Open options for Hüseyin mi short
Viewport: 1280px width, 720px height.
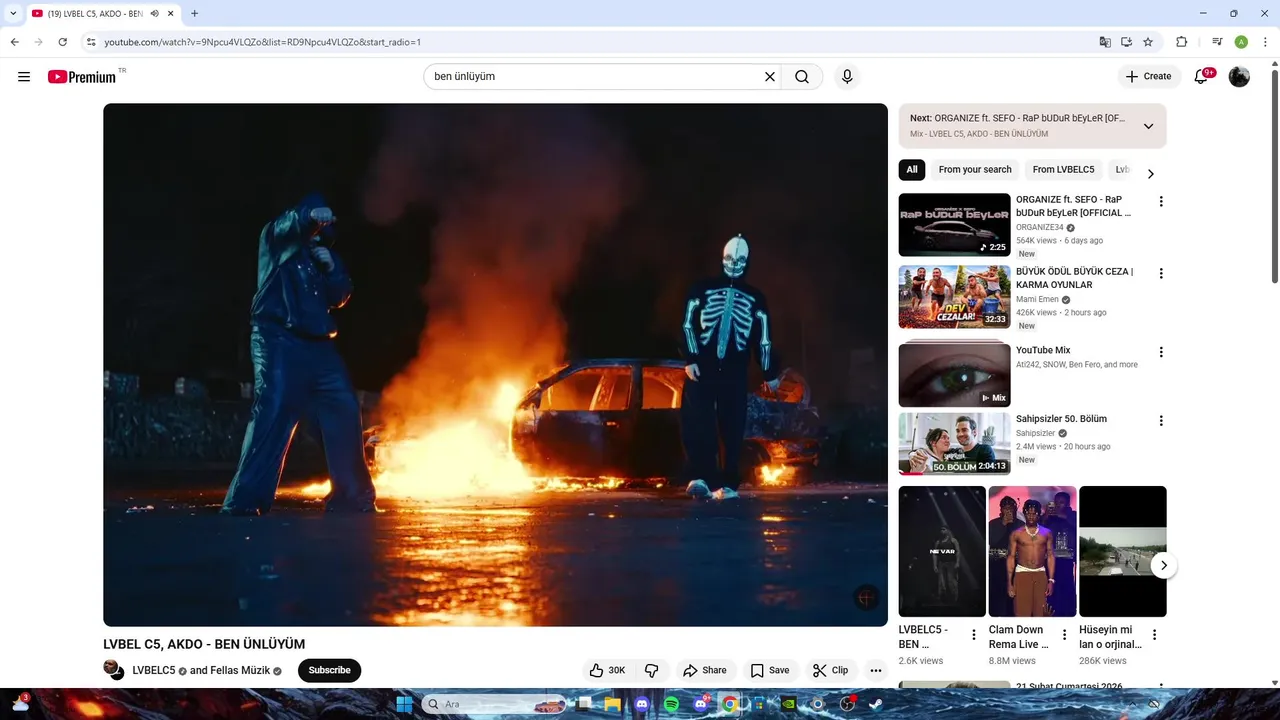pos(1155,635)
